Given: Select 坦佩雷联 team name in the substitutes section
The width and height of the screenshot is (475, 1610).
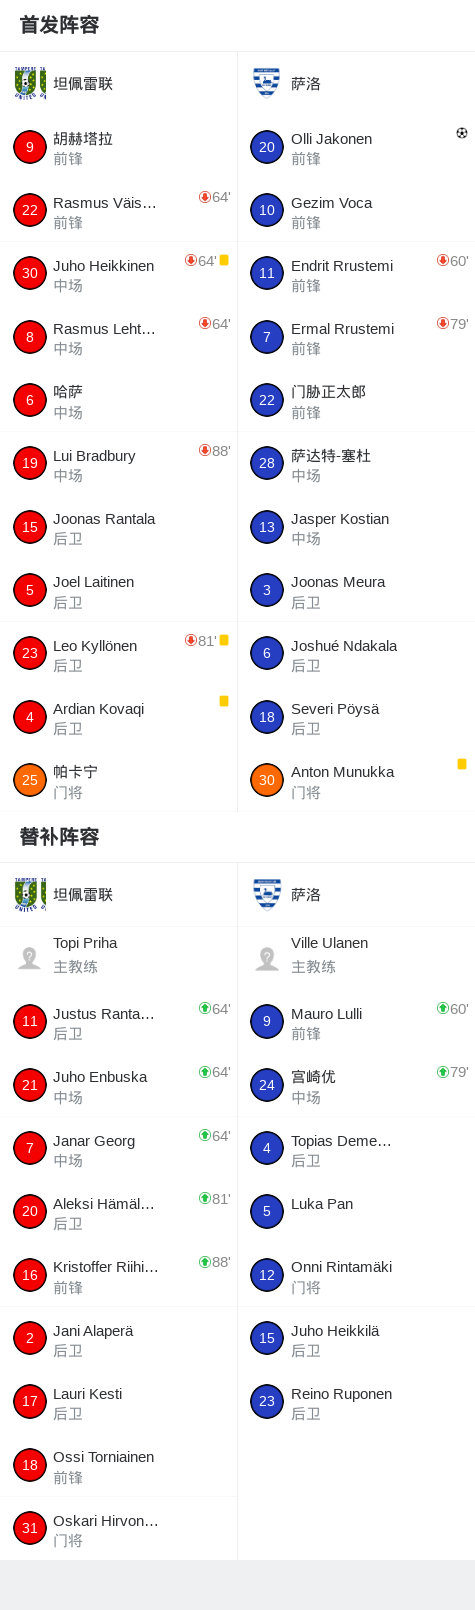Looking at the screenshot, I should pyautogui.click(x=83, y=895).
